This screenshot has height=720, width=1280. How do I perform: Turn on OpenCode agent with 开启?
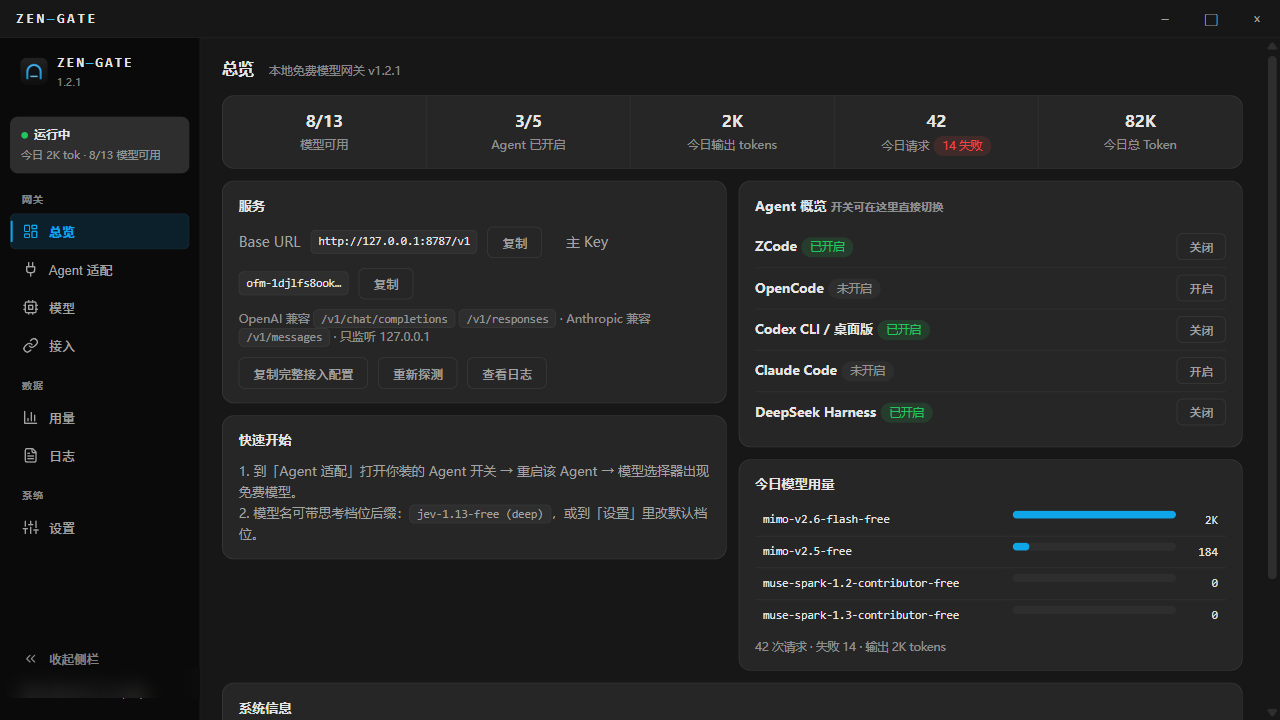click(x=1201, y=289)
